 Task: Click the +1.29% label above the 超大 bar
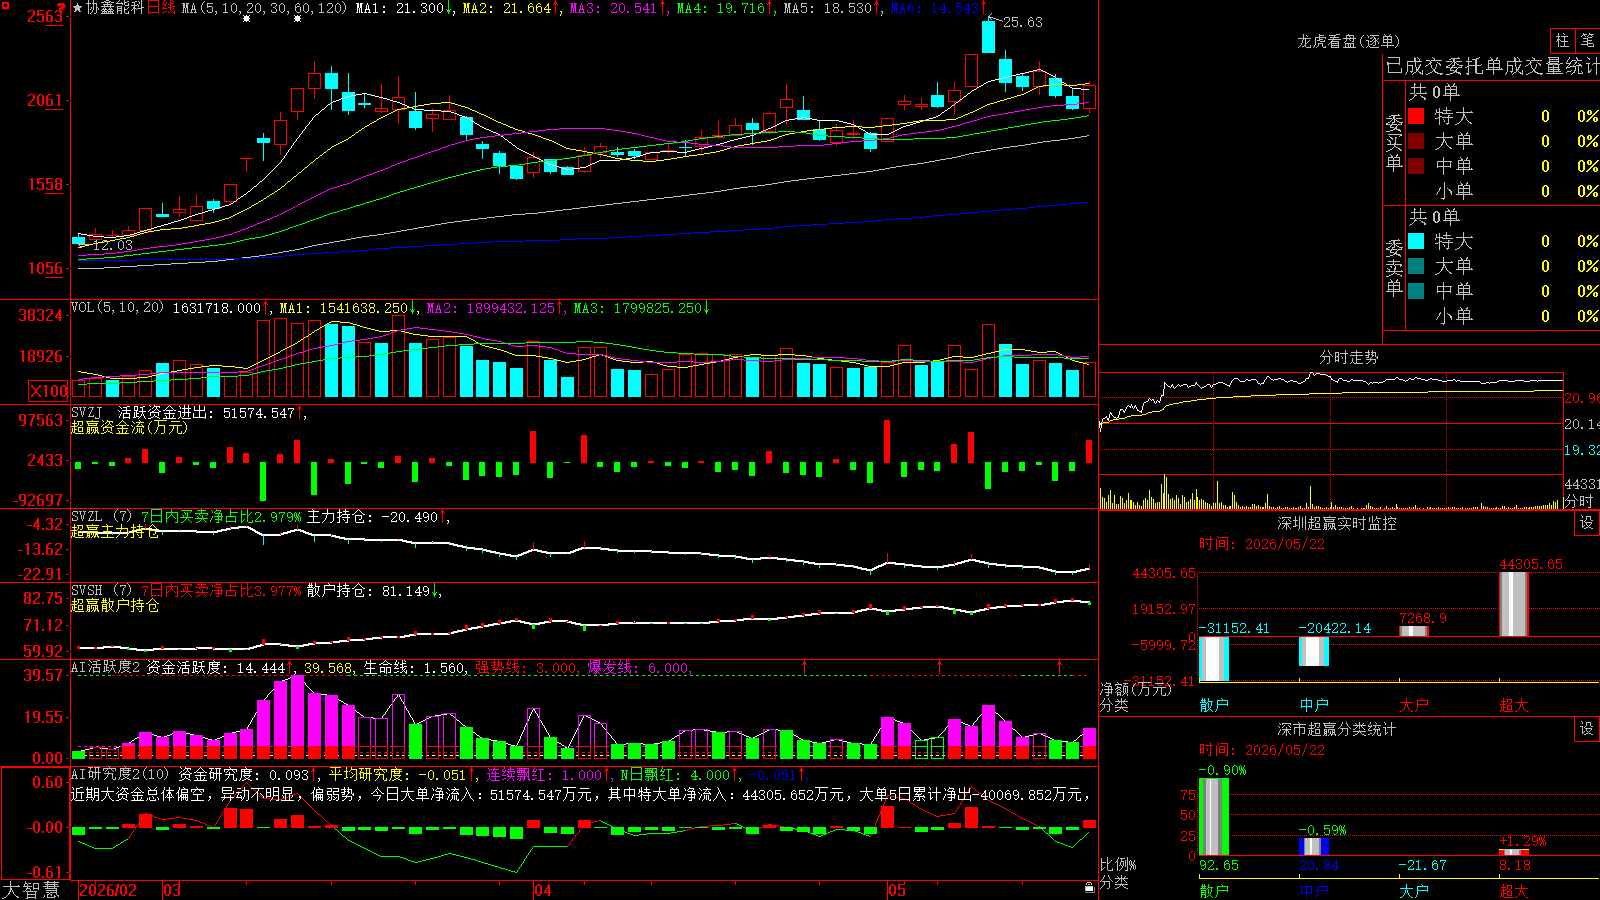(x=1523, y=841)
